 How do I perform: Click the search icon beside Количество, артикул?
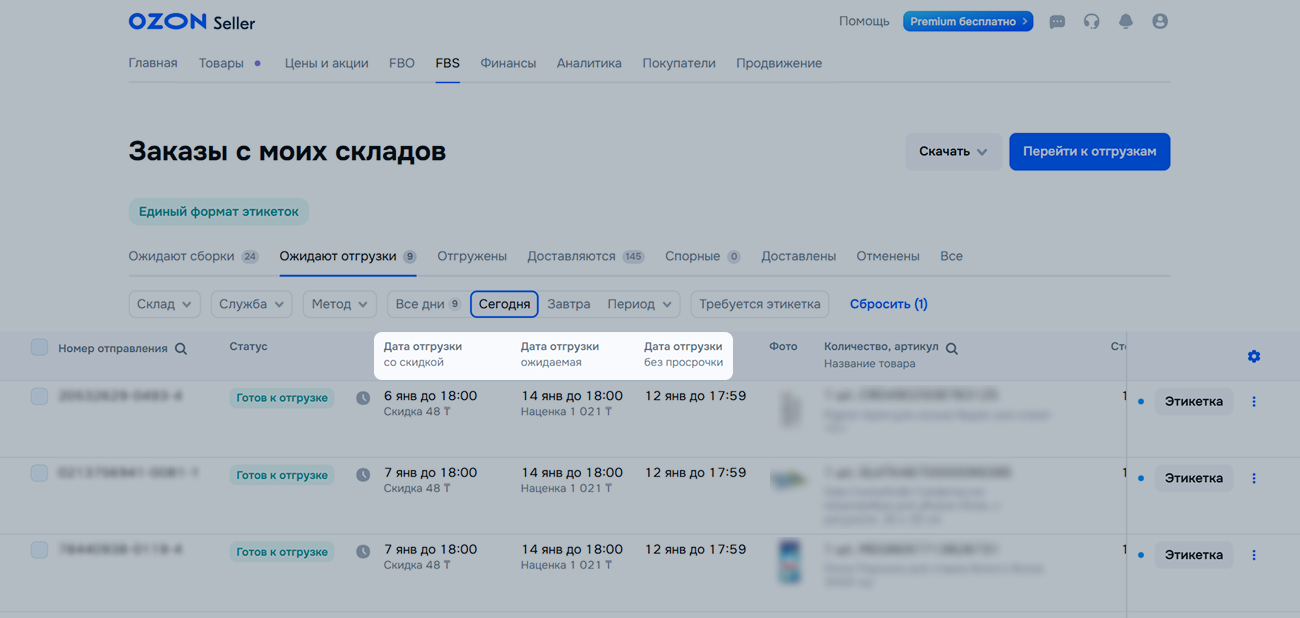(952, 349)
